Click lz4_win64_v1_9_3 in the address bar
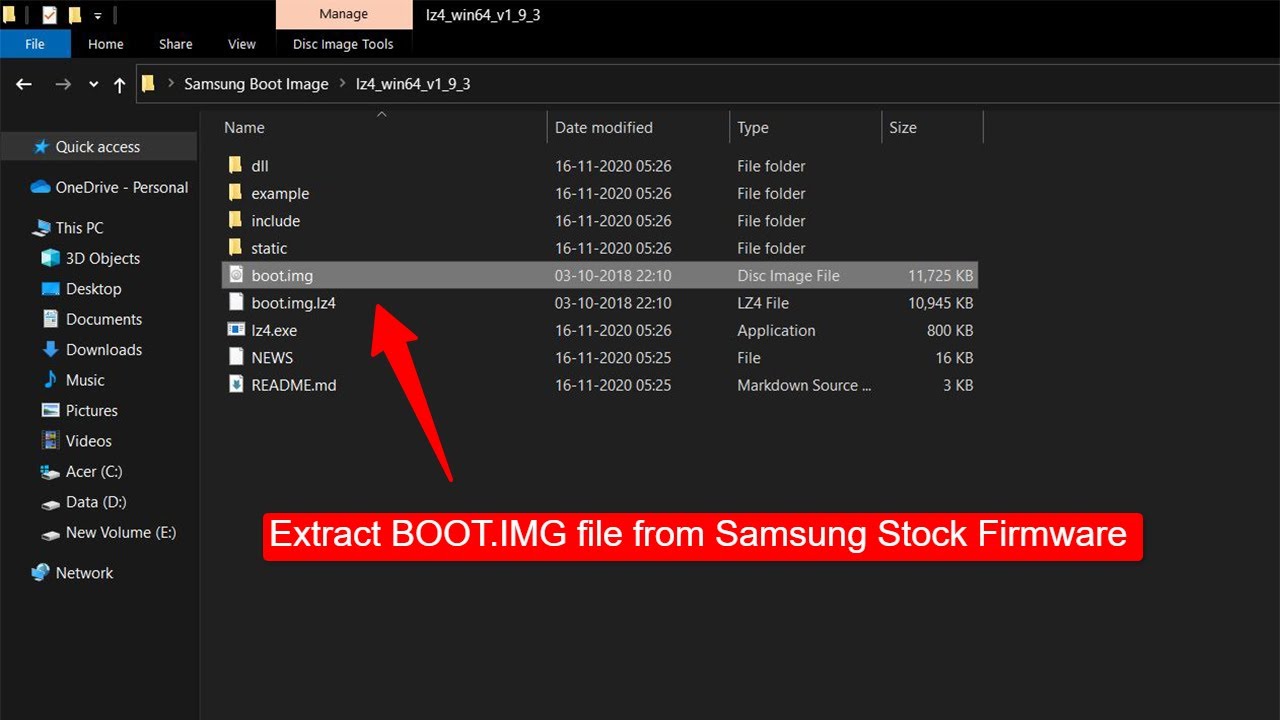 point(413,84)
